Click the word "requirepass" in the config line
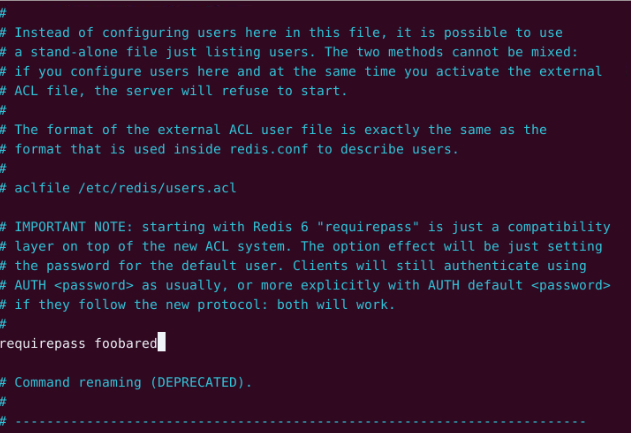This screenshot has height=433, width=631. click(x=42, y=343)
